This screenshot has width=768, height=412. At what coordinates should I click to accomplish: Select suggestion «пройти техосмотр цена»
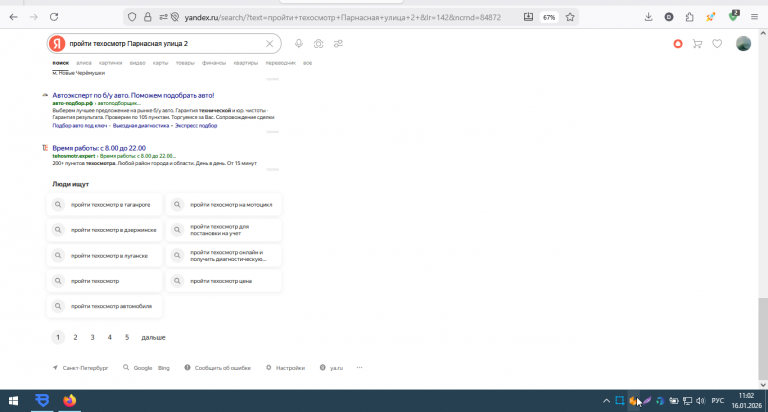tap(224, 281)
